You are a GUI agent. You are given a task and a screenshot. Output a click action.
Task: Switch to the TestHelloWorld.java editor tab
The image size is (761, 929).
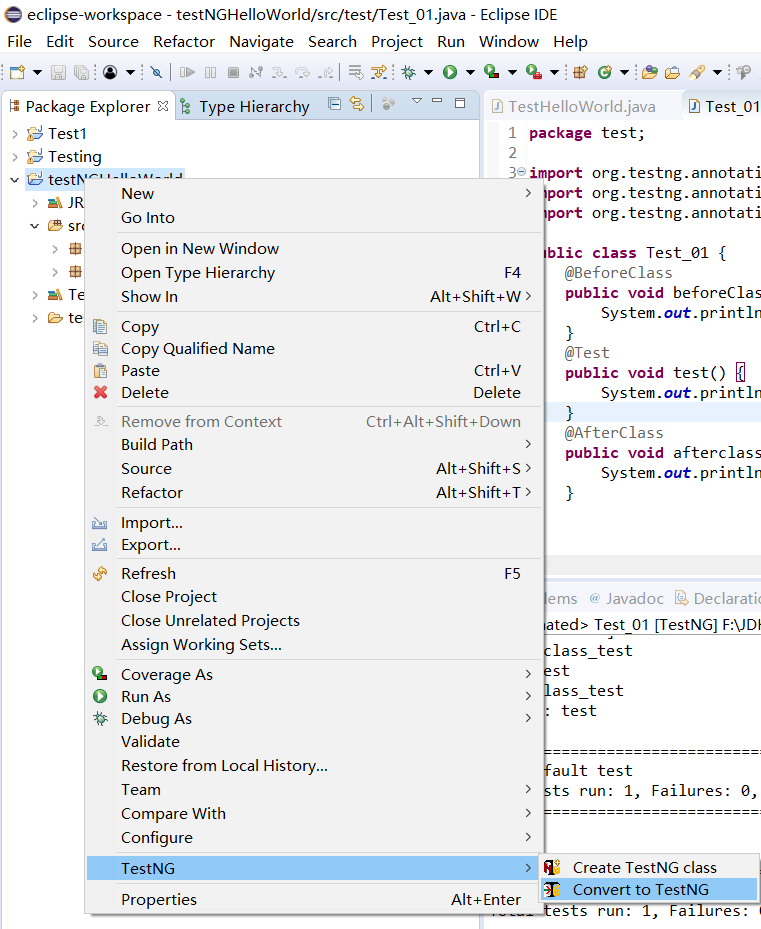(574, 107)
